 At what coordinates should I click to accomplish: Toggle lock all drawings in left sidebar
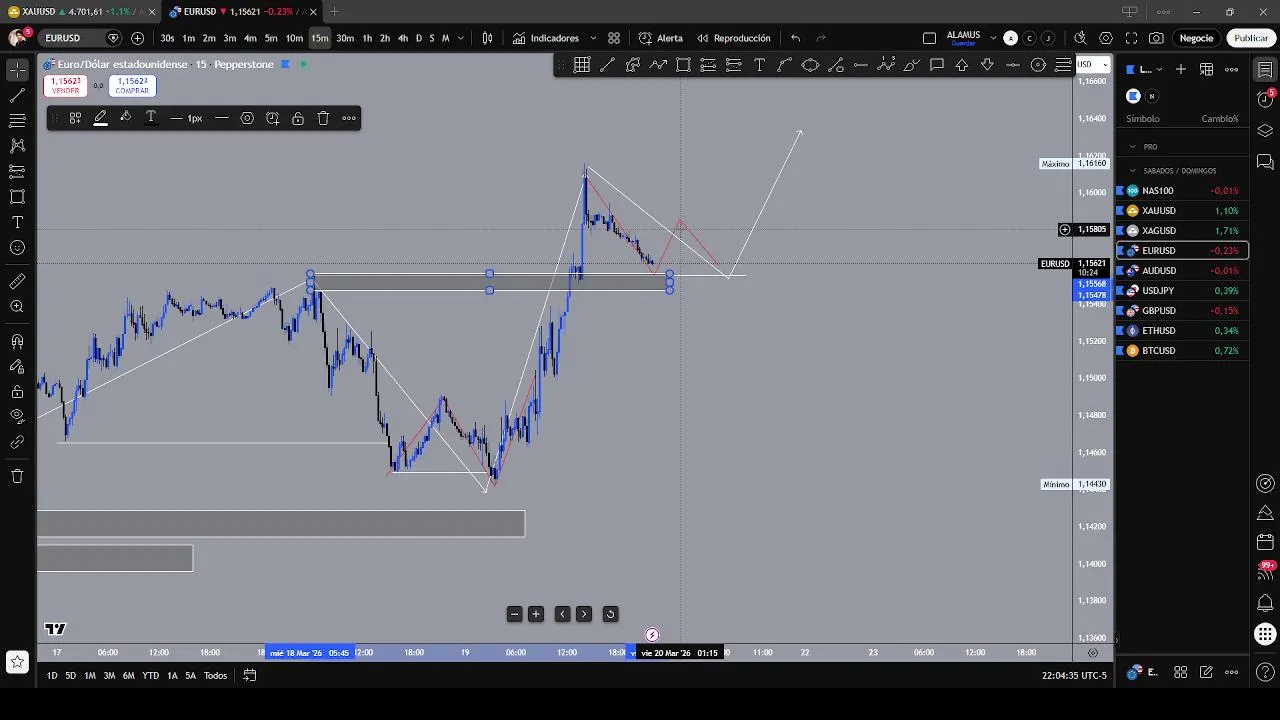click(x=17, y=392)
